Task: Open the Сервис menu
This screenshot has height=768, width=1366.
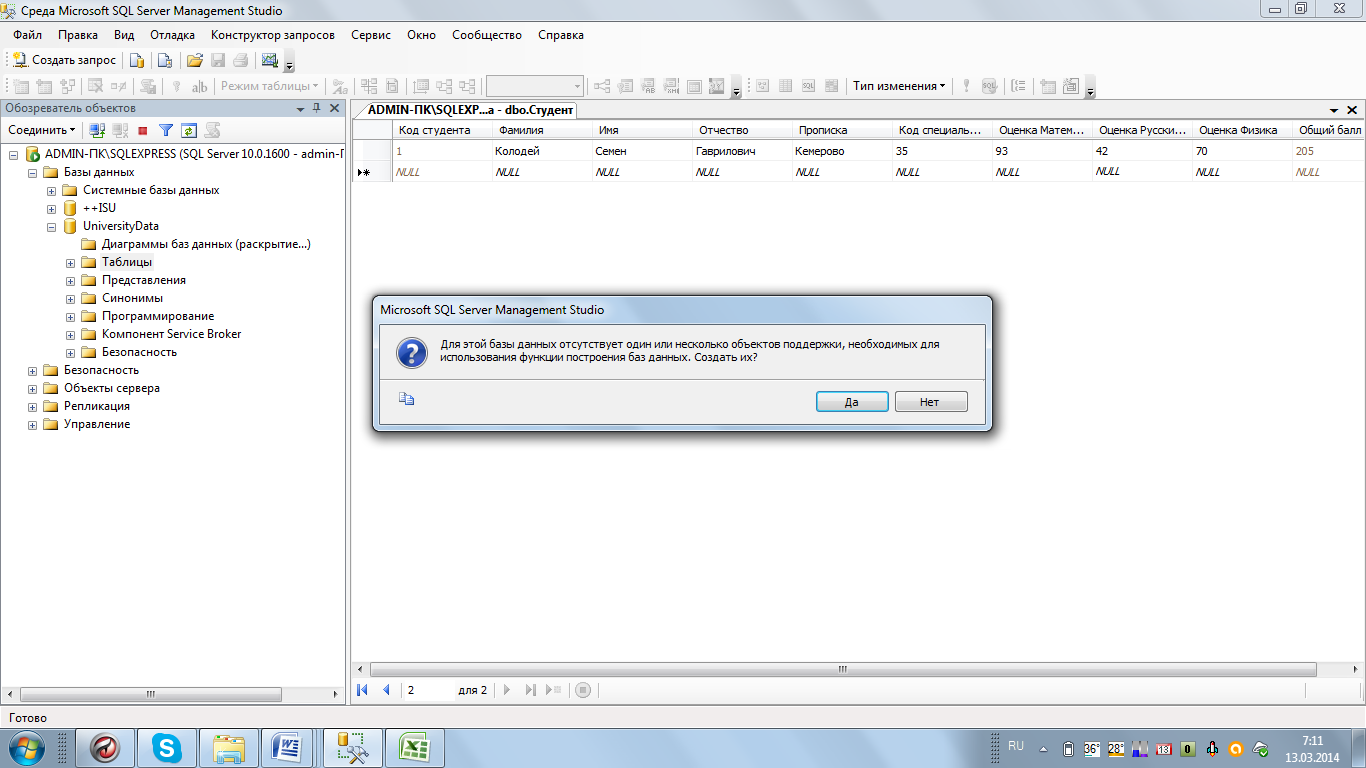Action: tap(371, 35)
